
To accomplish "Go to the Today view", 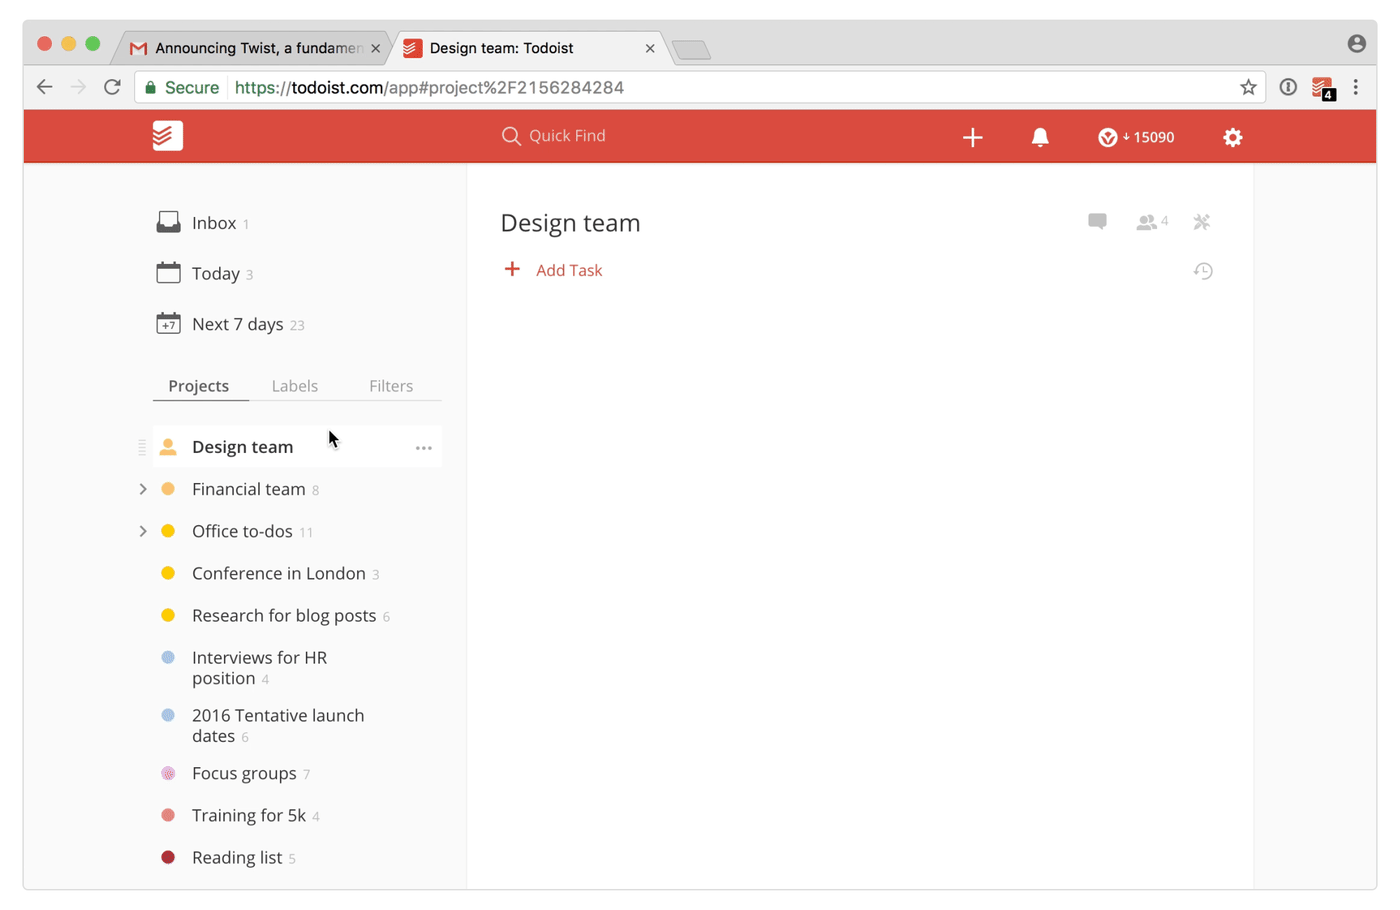I will coord(214,273).
